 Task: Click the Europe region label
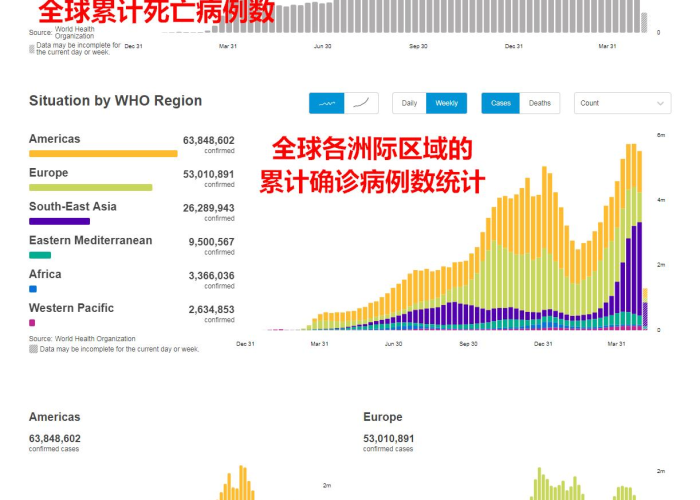[x=48, y=173]
